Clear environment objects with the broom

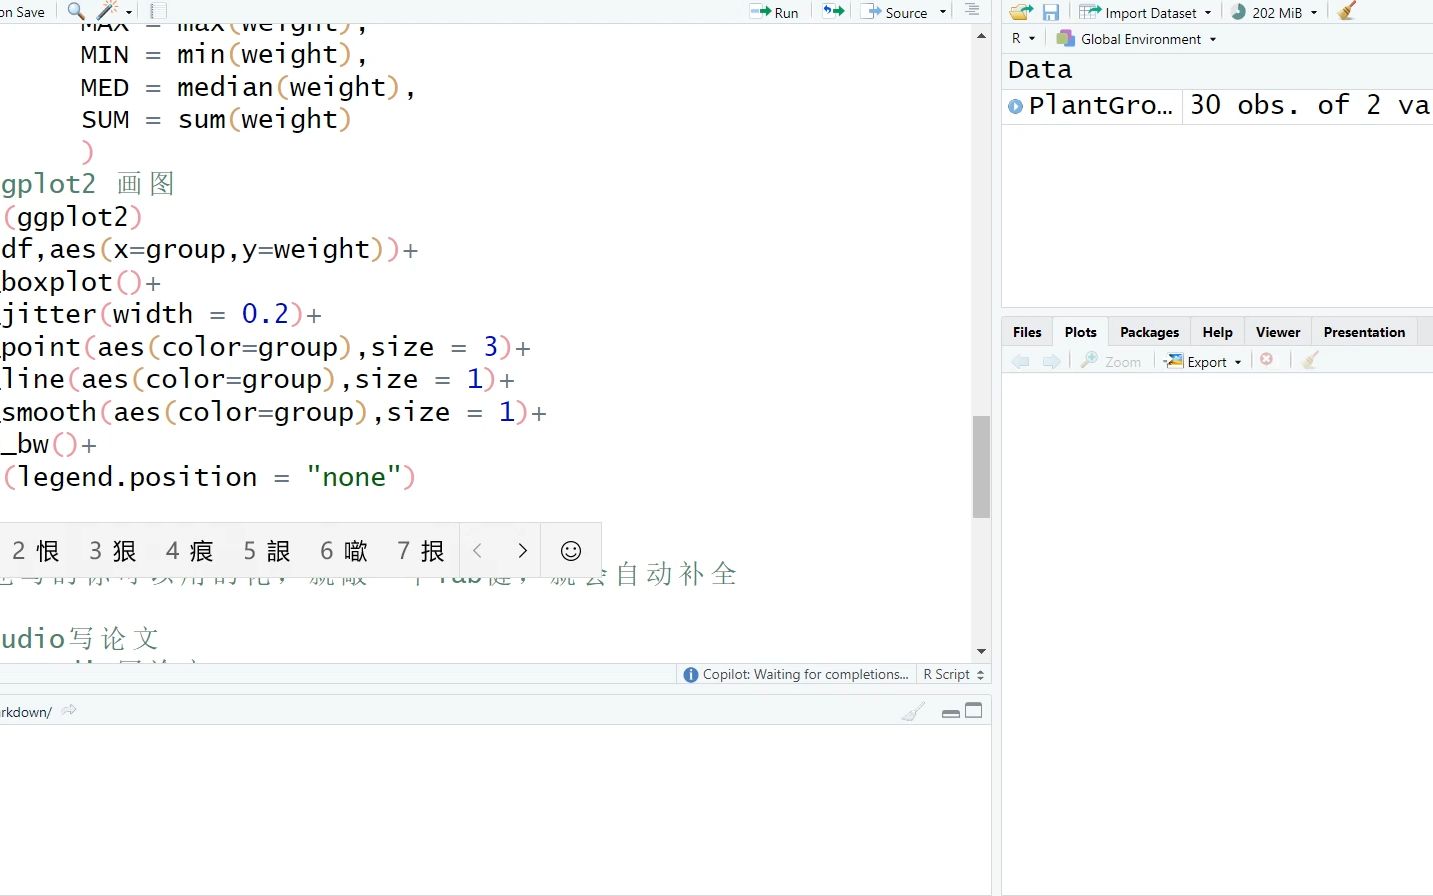[x=1347, y=11]
